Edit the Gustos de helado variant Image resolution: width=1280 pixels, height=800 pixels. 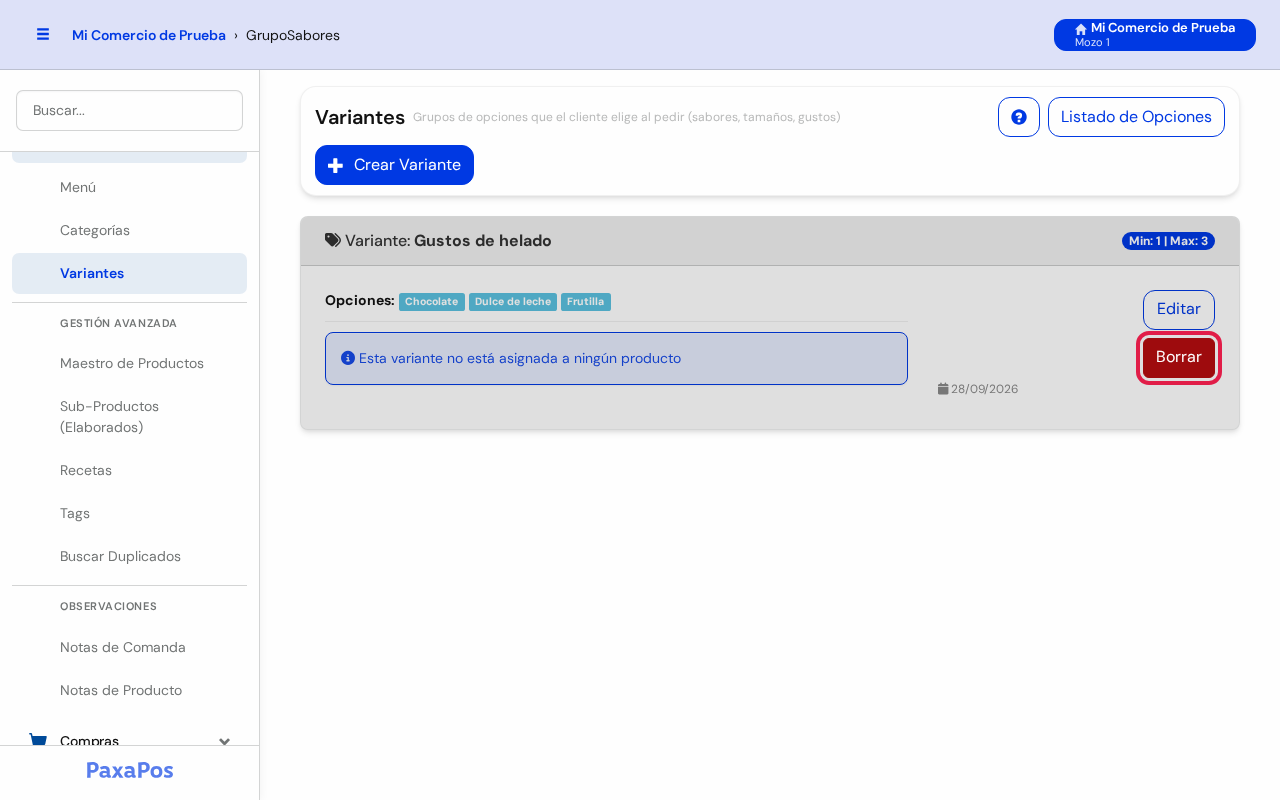click(1179, 310)
